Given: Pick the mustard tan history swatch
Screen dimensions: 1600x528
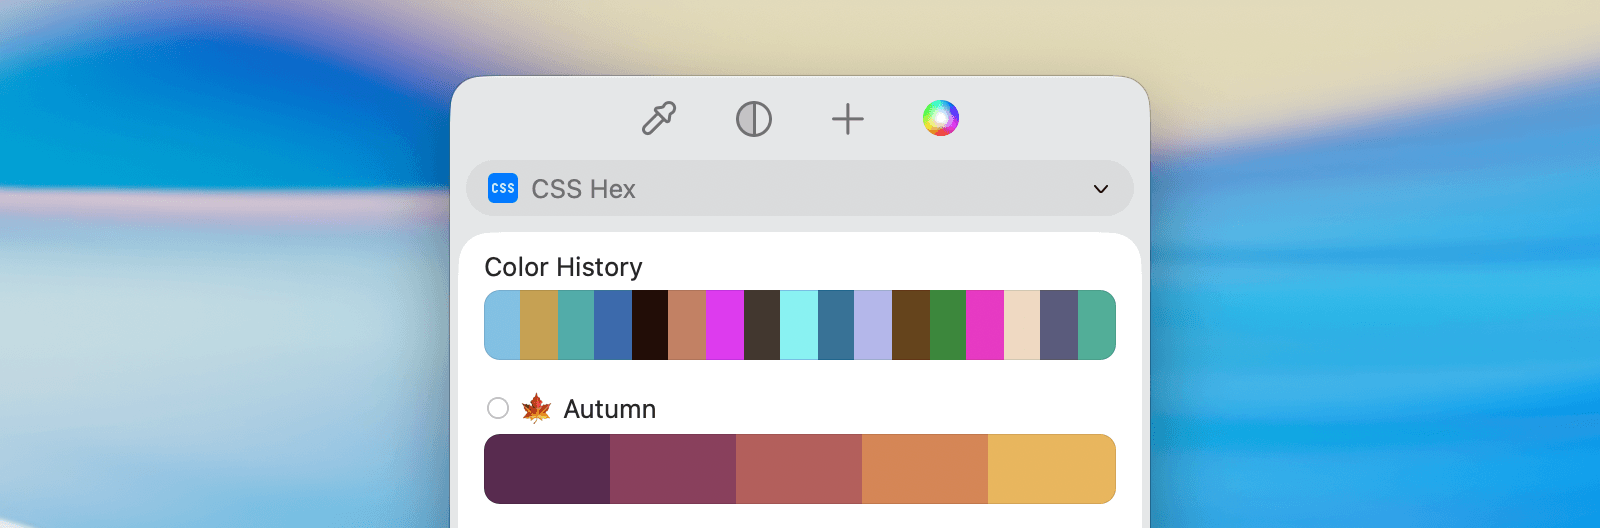Looking at the screenshot, I should [x=539, y=325].
